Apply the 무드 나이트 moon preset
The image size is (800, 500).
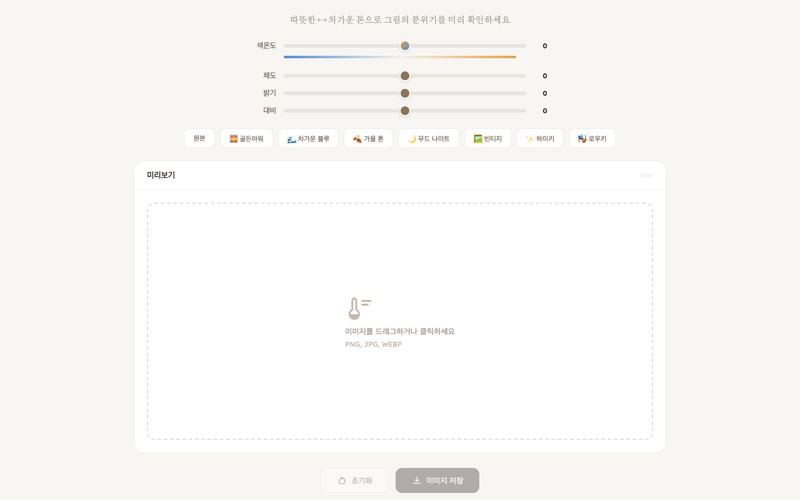pos(429,138)
